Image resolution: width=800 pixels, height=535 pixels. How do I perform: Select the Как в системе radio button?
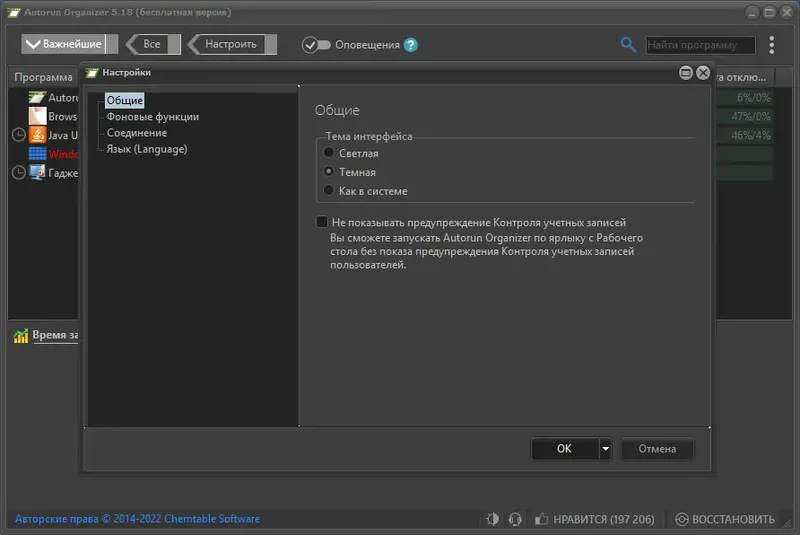(329, 190)
